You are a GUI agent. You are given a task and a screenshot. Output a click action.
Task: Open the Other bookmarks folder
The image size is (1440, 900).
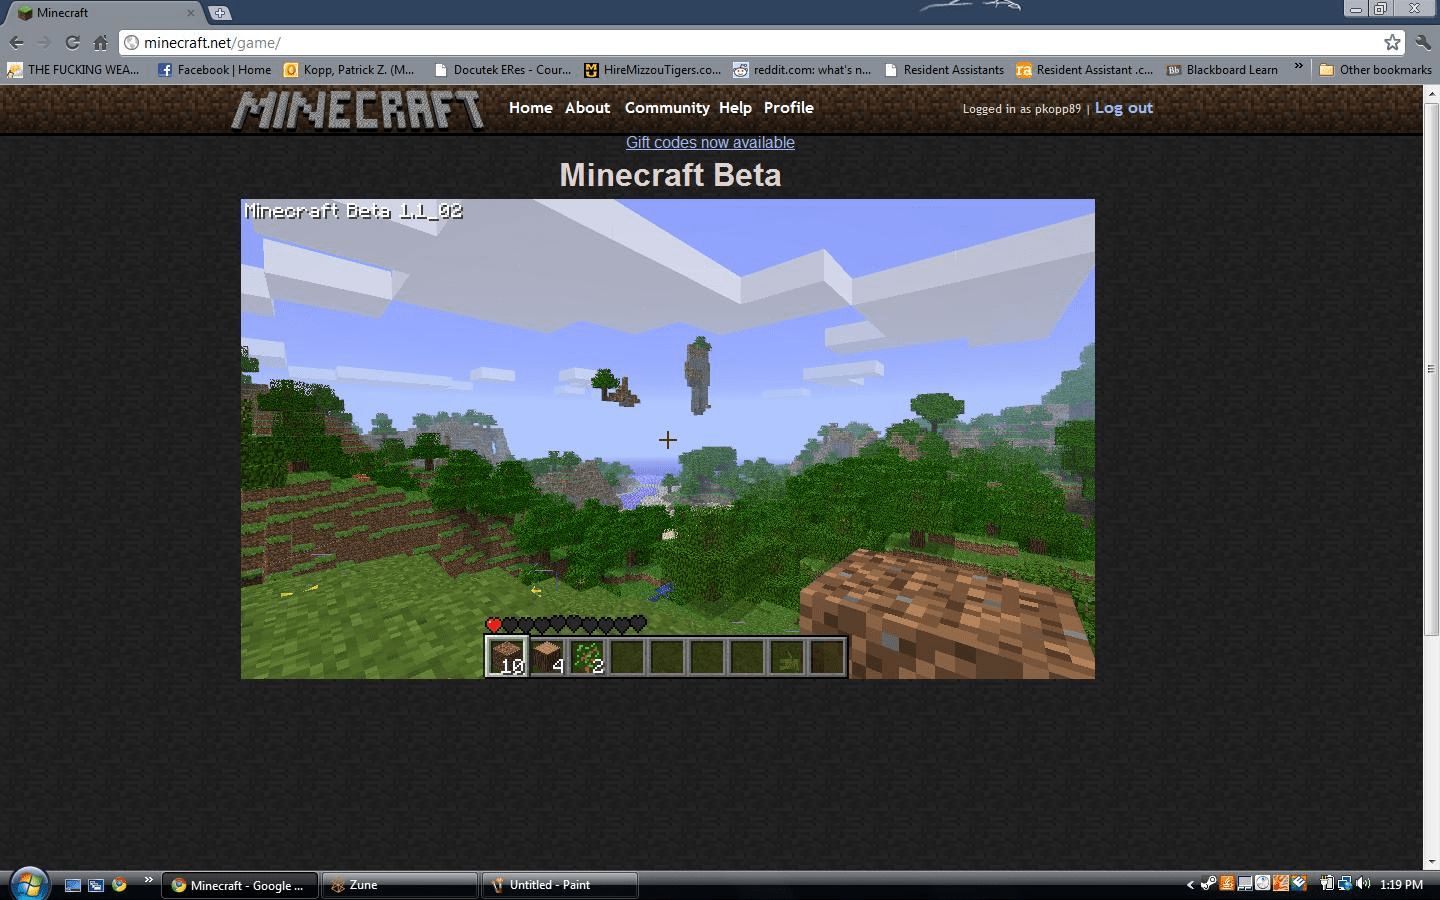[x=1375, y=70]
